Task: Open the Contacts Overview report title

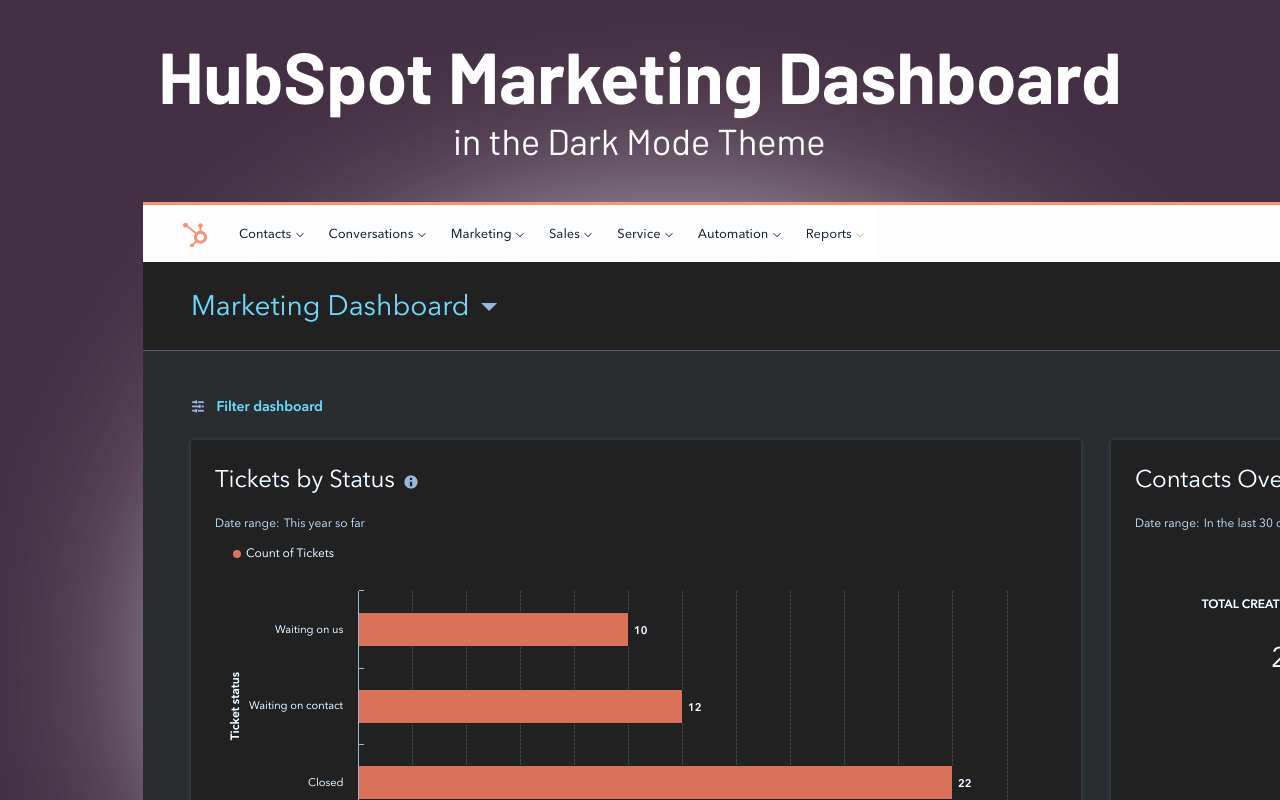Action: click(x=1207, y=479)
